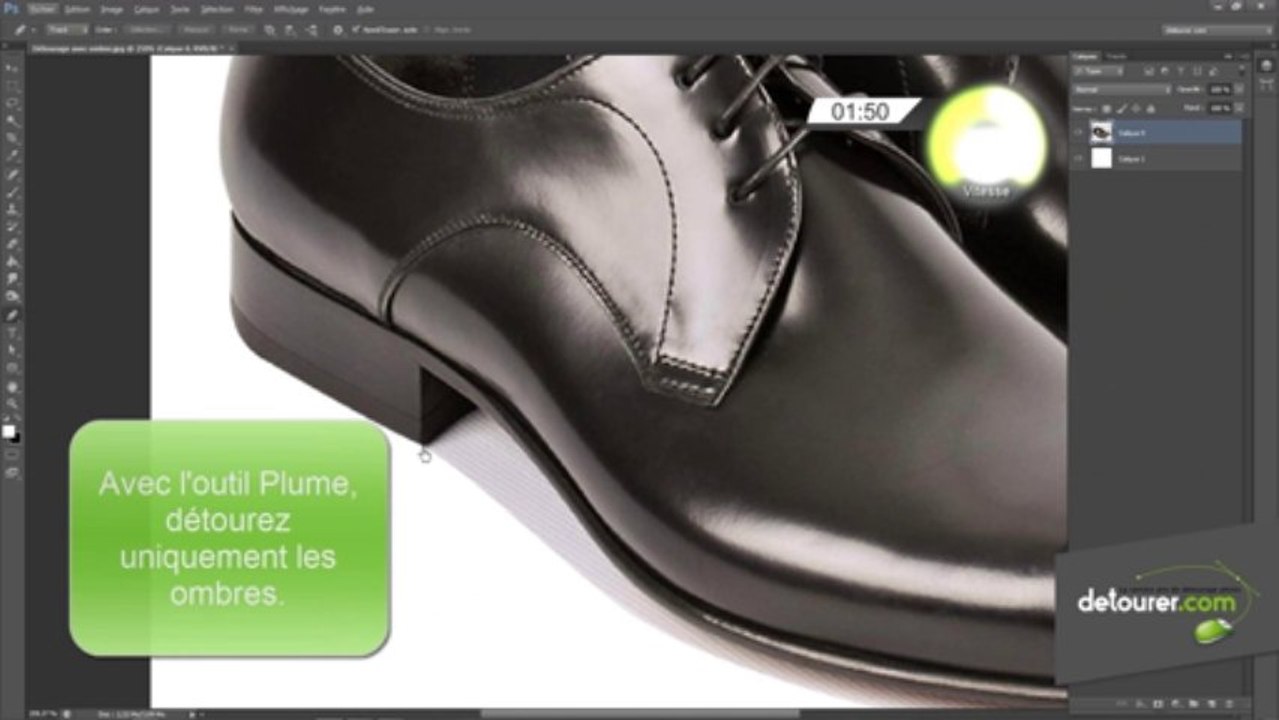This screenshot has width=1279, height=720.
Task: Click the path alignment icon in options bar
Action: 290,30
